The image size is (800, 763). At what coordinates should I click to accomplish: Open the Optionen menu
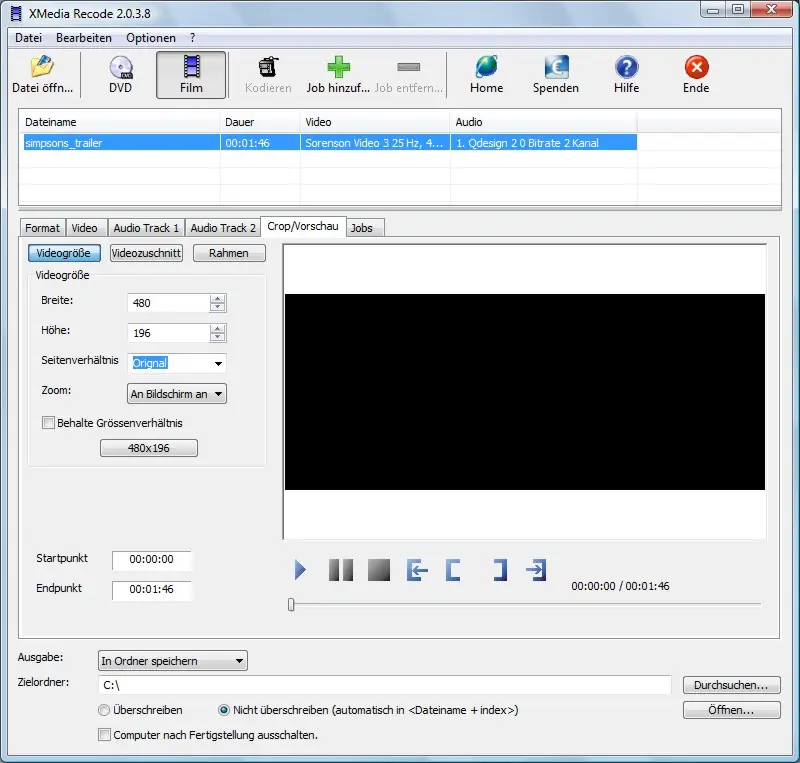(x=151, y=37)
